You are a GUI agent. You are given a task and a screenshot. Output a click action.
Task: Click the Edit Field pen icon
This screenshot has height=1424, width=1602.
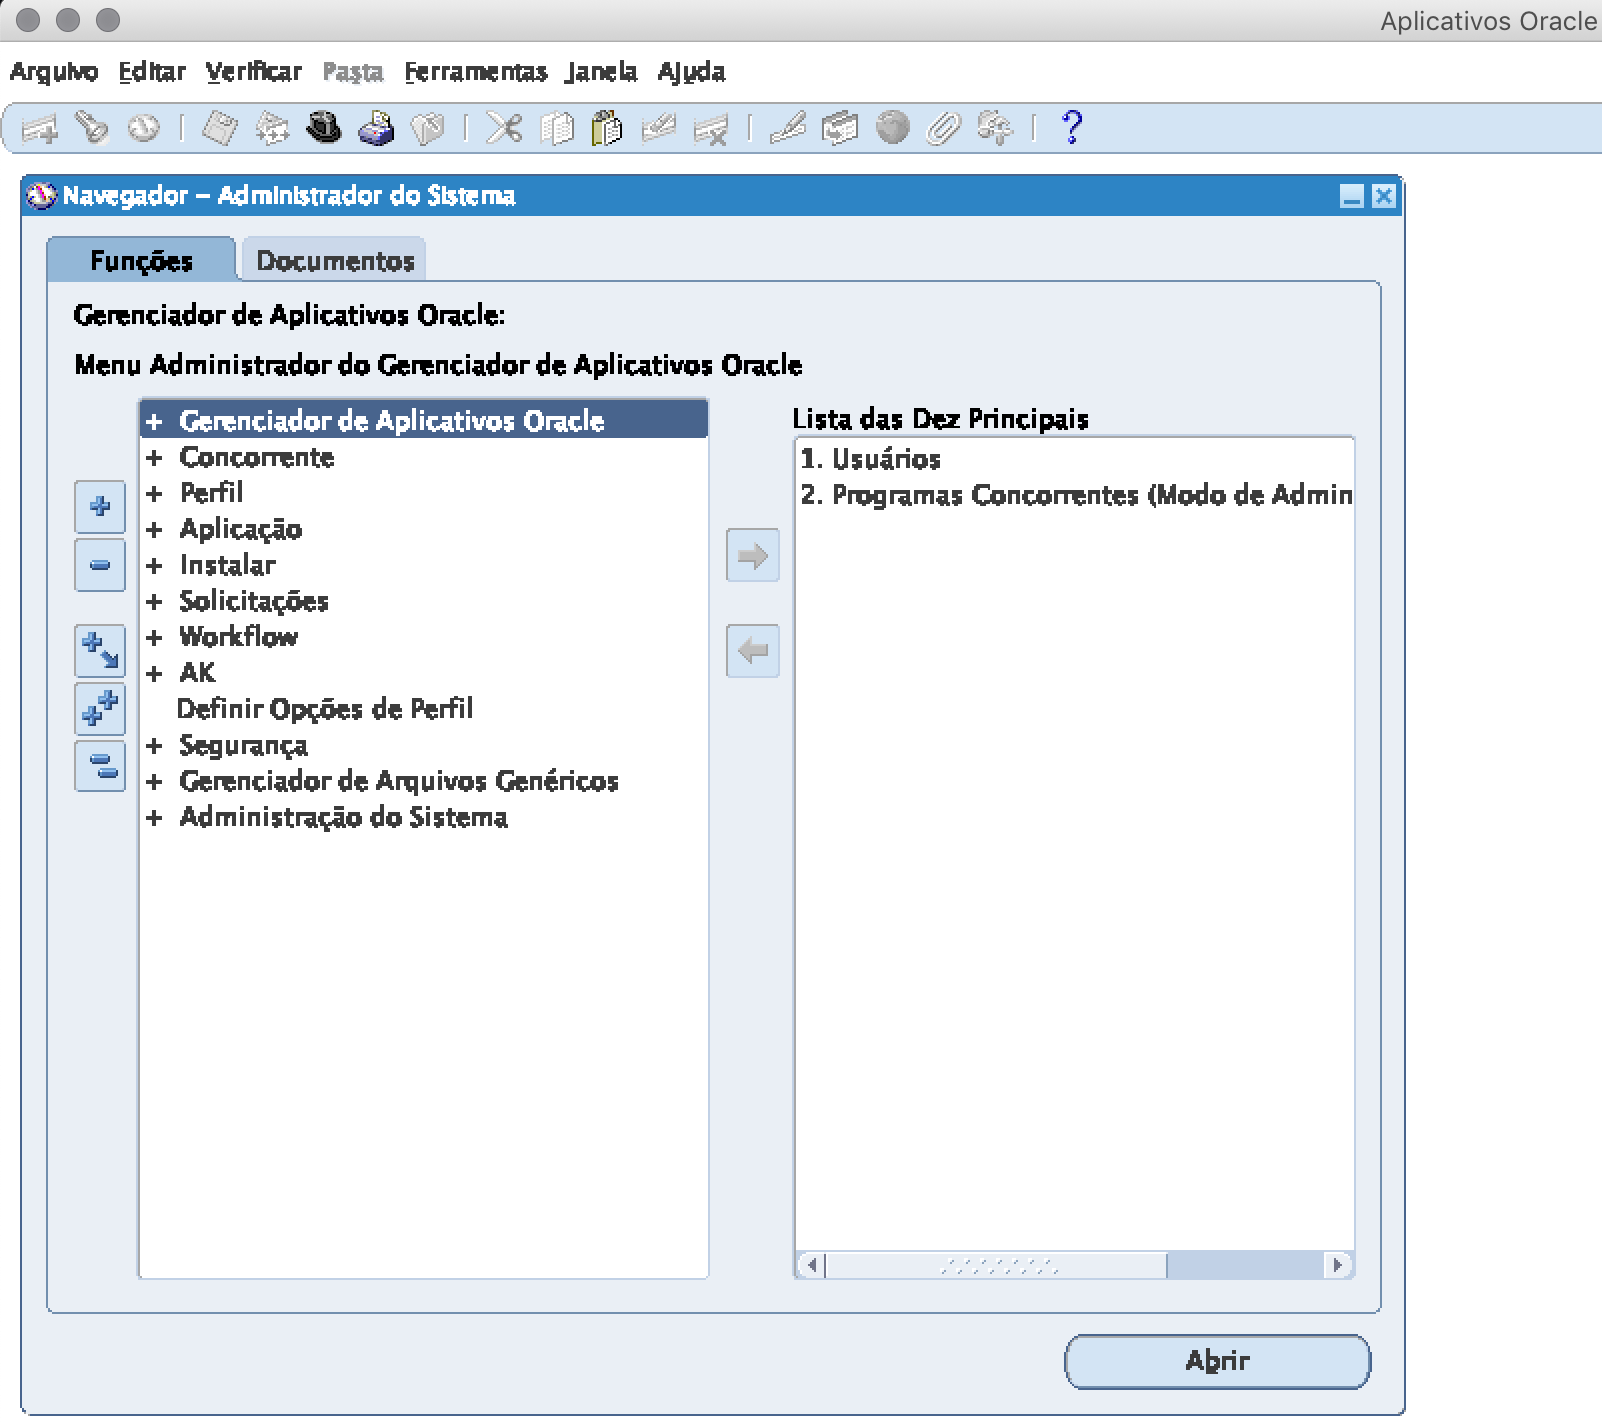pos(788,128)
